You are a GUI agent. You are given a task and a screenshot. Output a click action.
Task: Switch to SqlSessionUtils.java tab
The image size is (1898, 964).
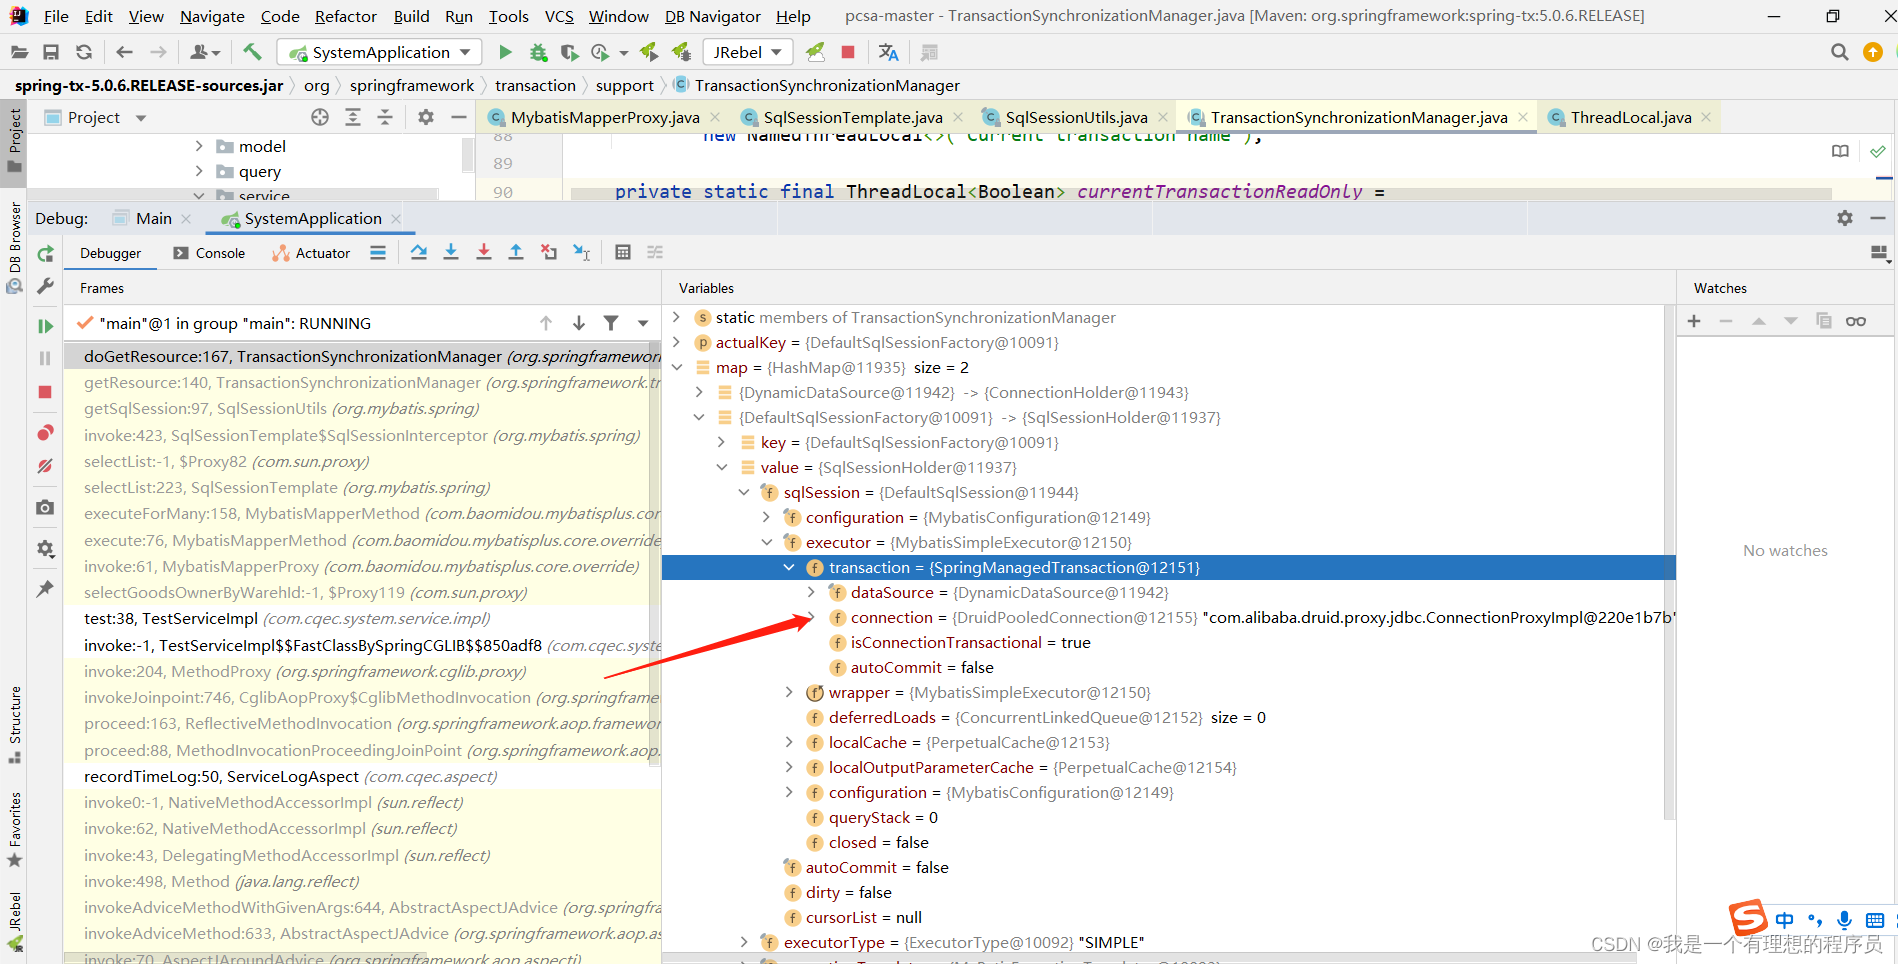1076,117
